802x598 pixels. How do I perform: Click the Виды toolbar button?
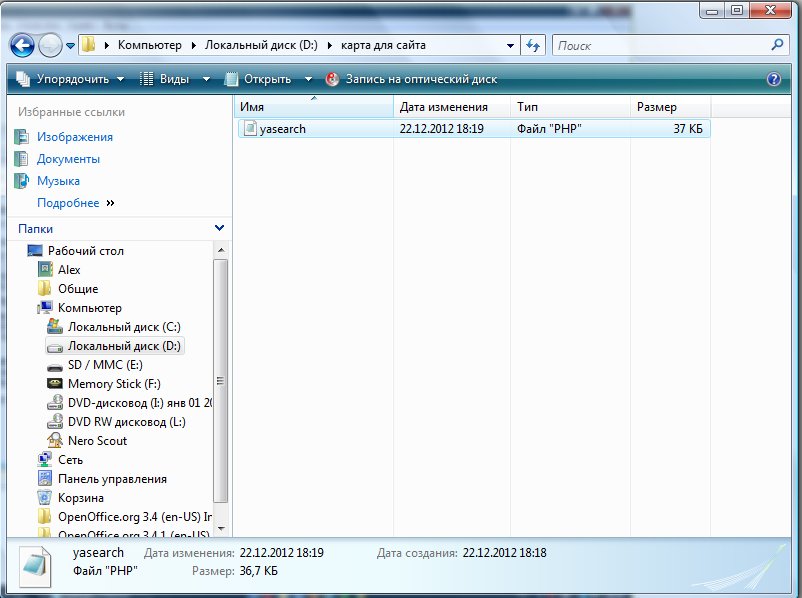[x=165, y=79]
